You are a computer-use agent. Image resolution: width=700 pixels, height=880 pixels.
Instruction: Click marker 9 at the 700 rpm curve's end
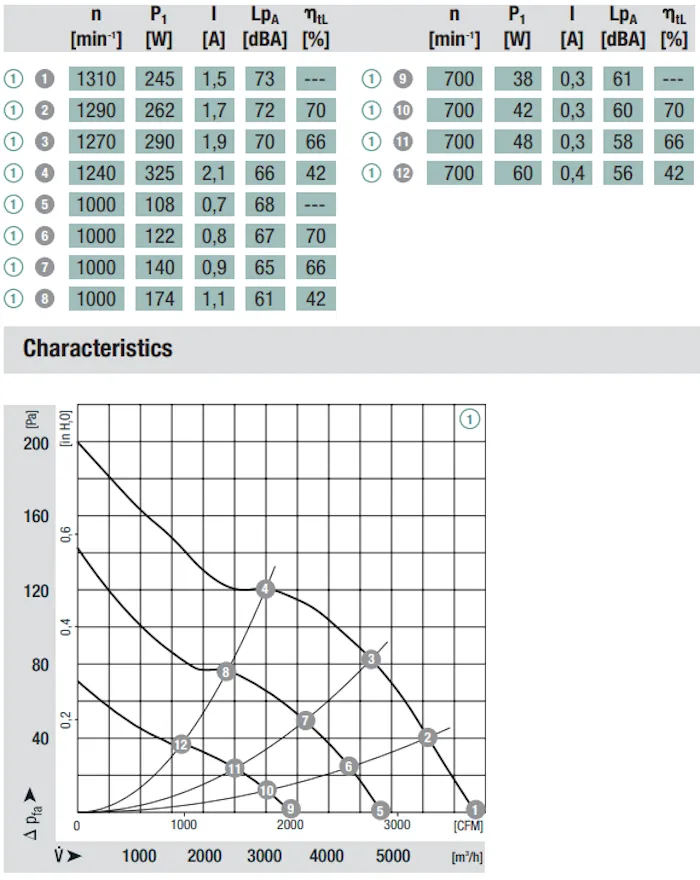point(290,809)
